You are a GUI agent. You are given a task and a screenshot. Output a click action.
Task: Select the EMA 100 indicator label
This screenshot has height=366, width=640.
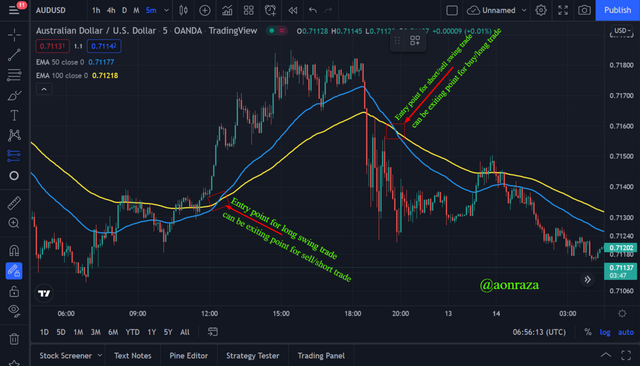pos(62,75)
